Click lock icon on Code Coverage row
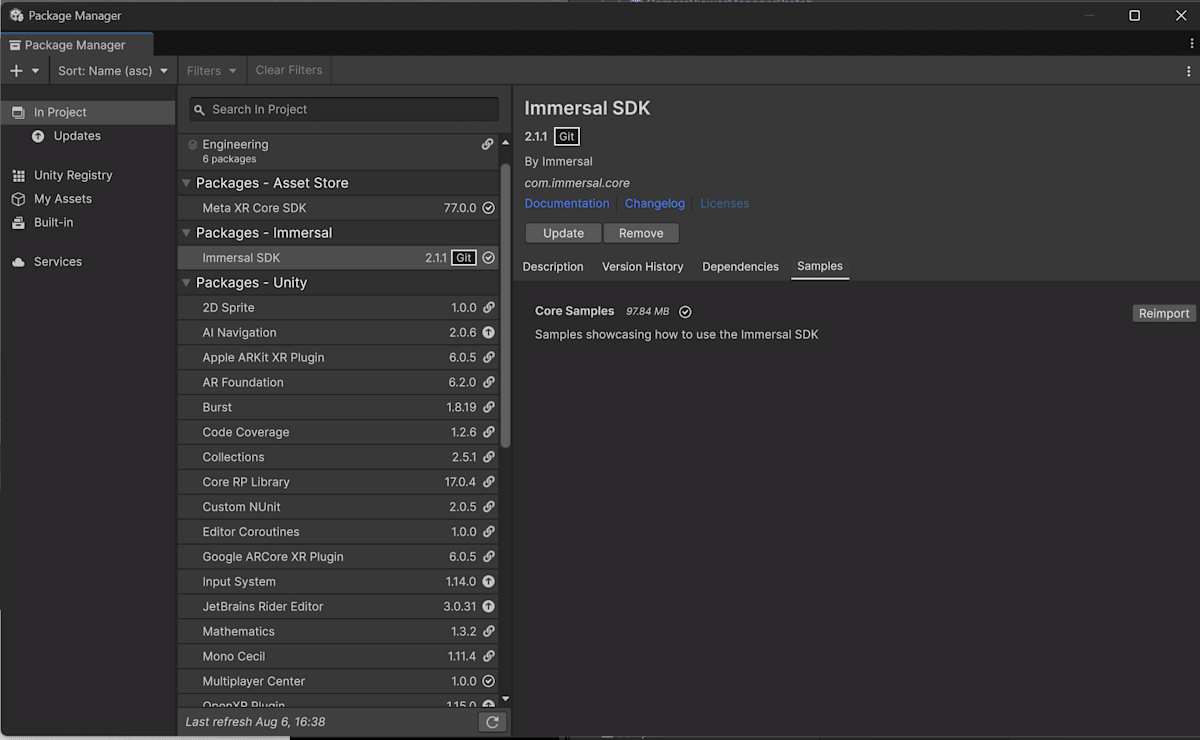1200x740 pixels. click(x=488, y=433)
